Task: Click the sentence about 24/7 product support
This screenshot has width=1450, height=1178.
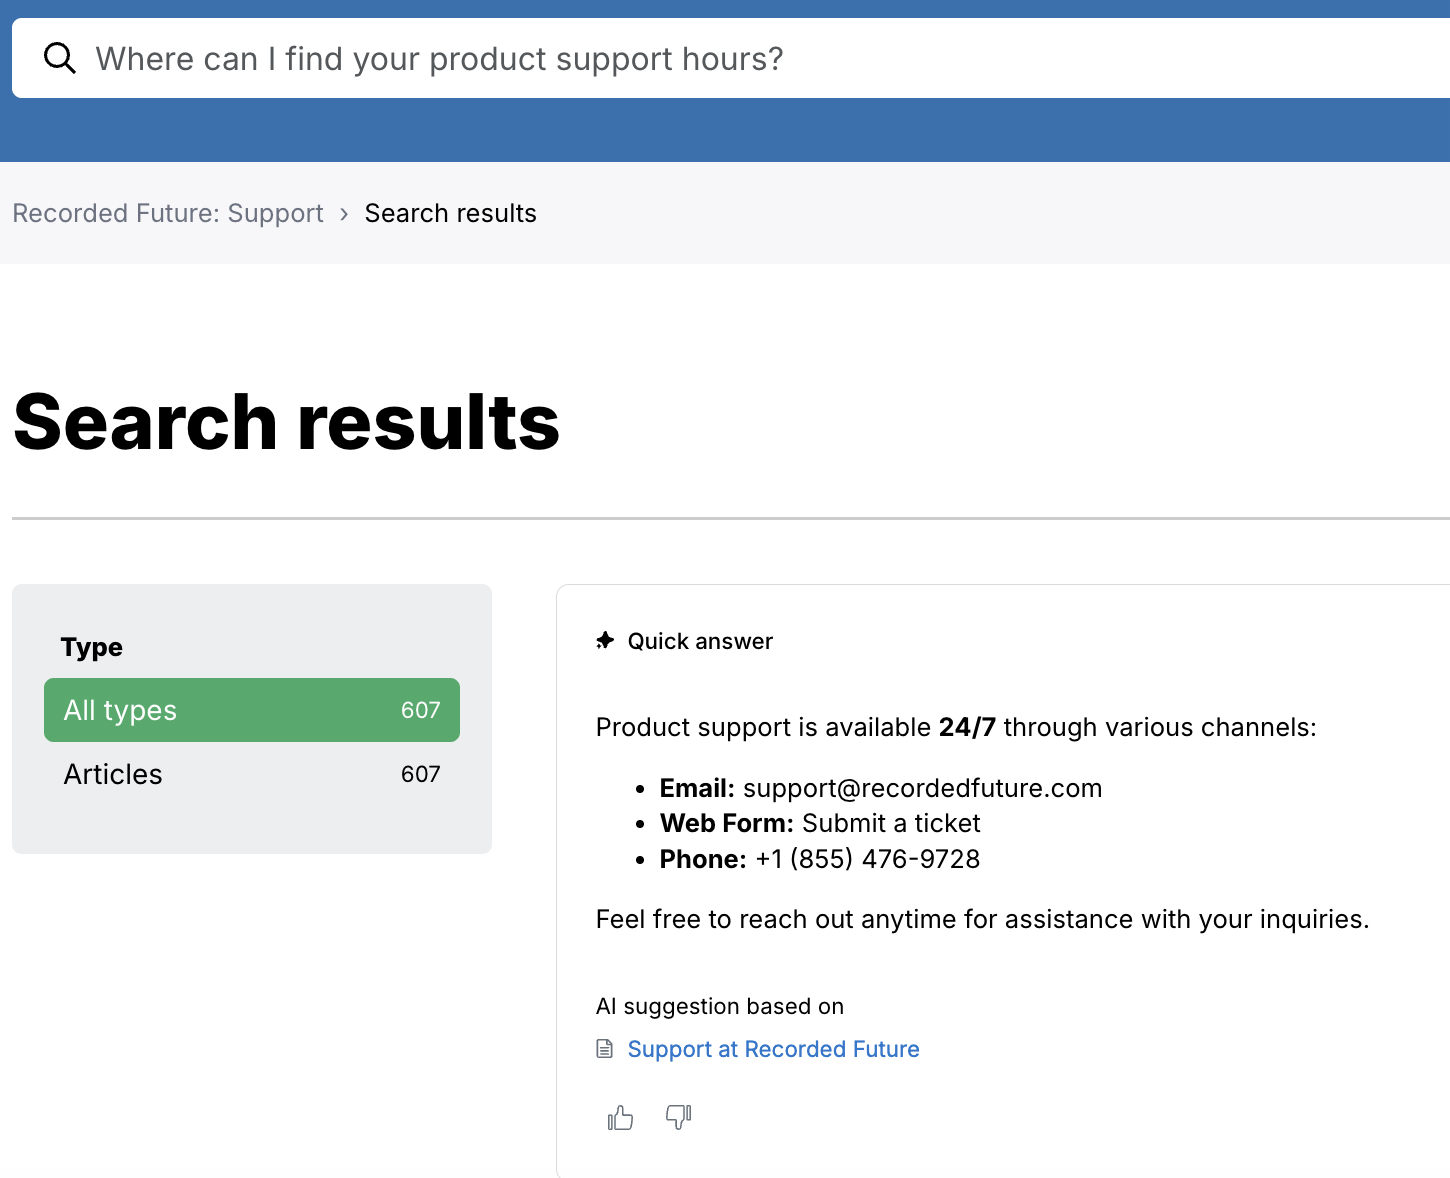Action: pos(956,727)
